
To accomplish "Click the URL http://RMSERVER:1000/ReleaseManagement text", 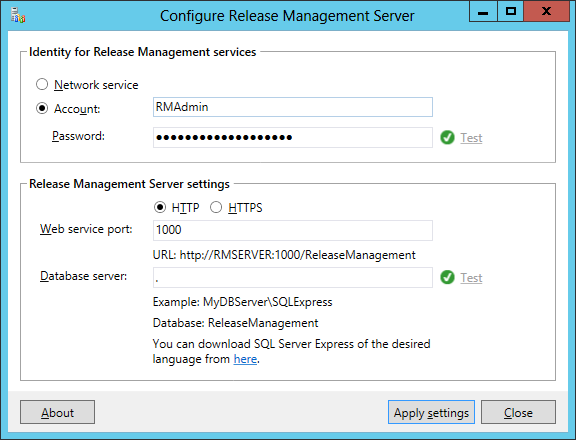I will pyautogui.click(x=284, y=255).
